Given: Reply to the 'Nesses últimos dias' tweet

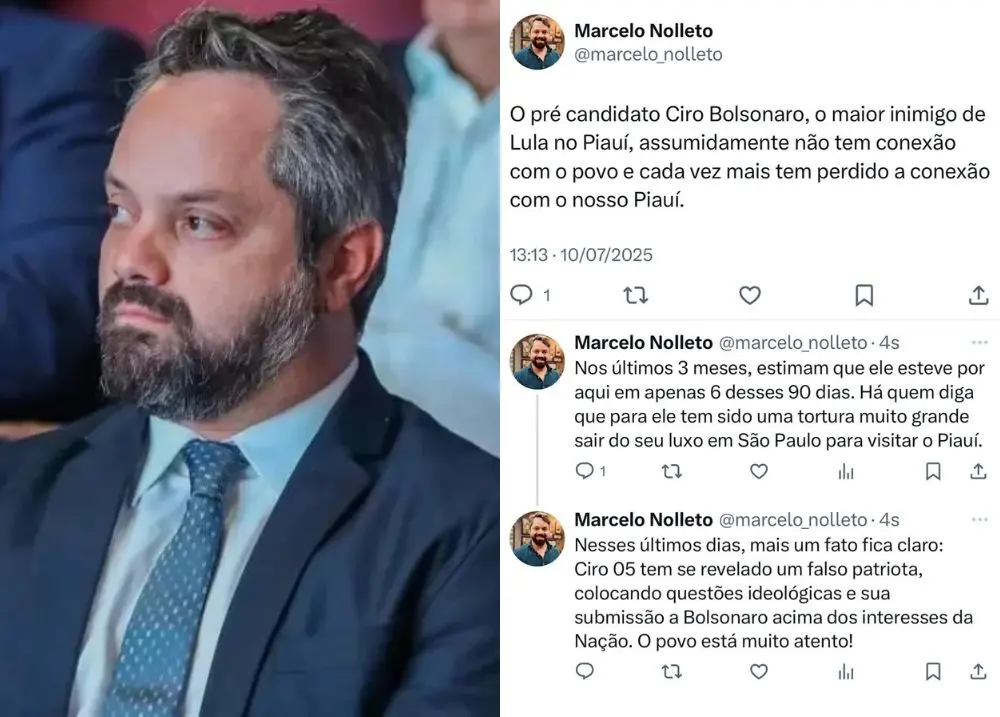Looking at the screenshot, I should tap(584, 671).
